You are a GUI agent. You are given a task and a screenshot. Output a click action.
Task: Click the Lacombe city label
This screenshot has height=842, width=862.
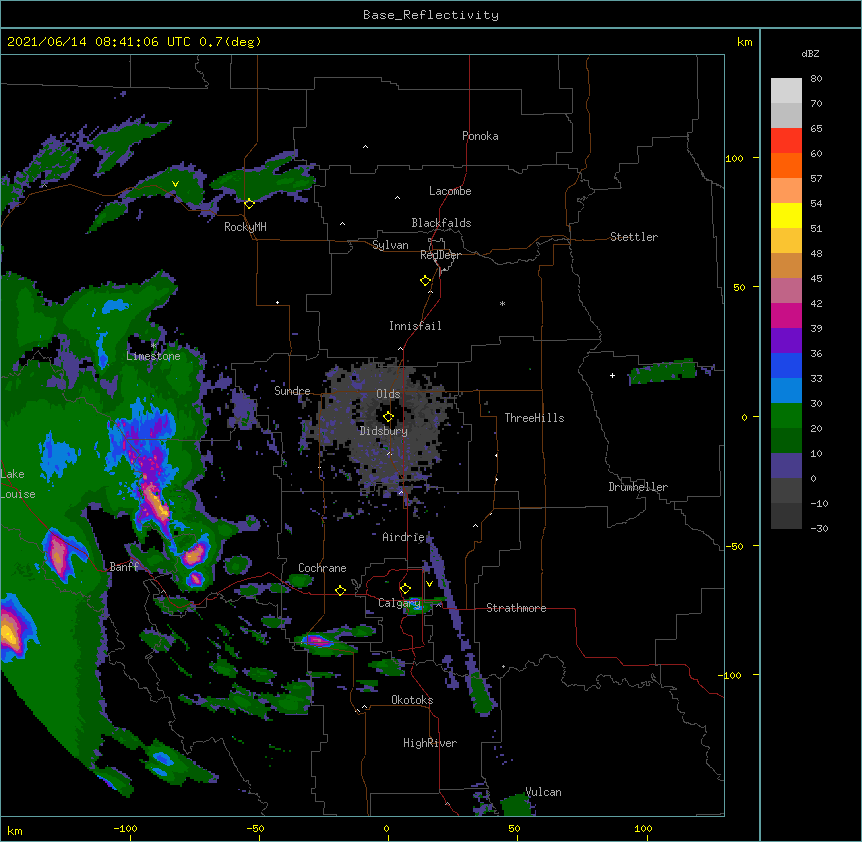coord(450,191)
